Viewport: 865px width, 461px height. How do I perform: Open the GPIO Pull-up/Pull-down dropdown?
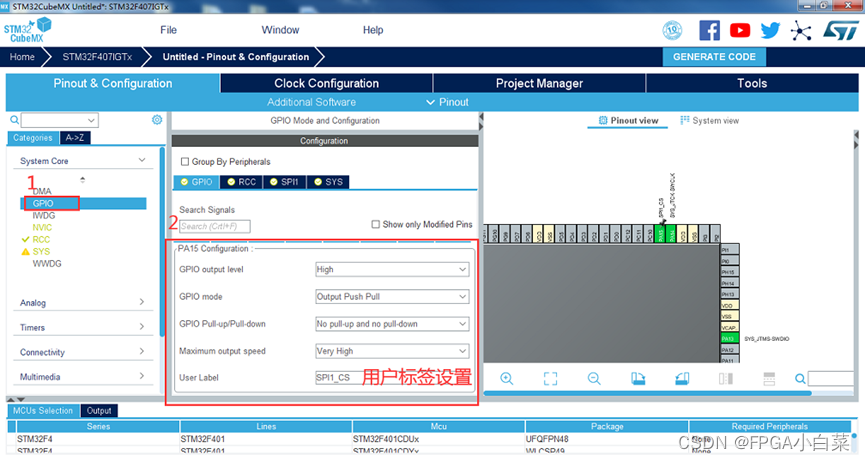392,324
